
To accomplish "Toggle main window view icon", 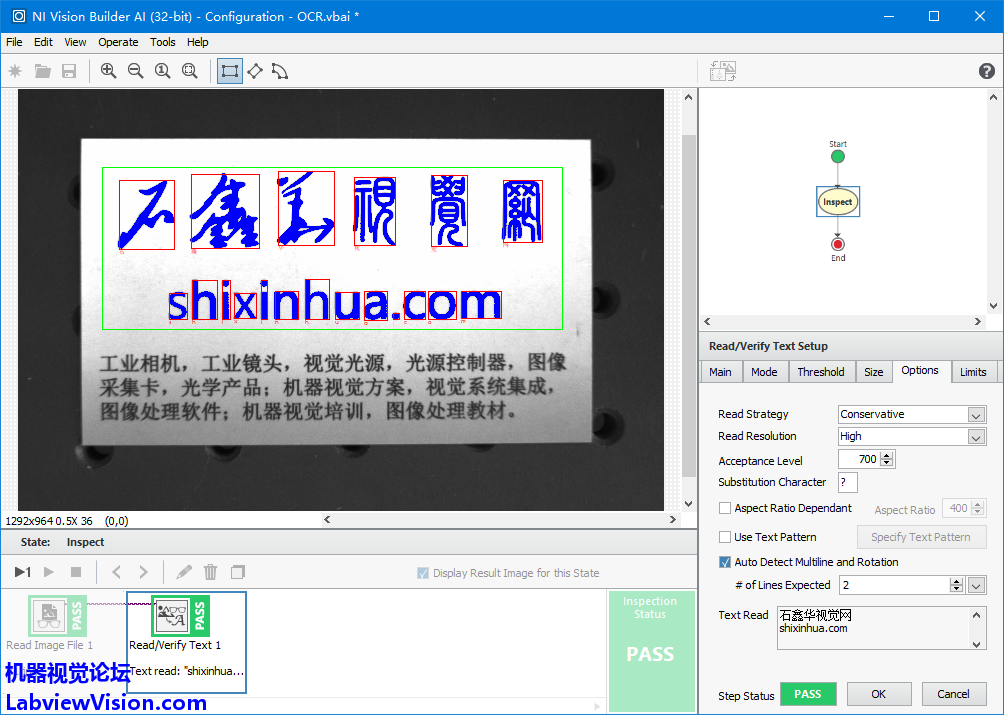I will point(723,71).
